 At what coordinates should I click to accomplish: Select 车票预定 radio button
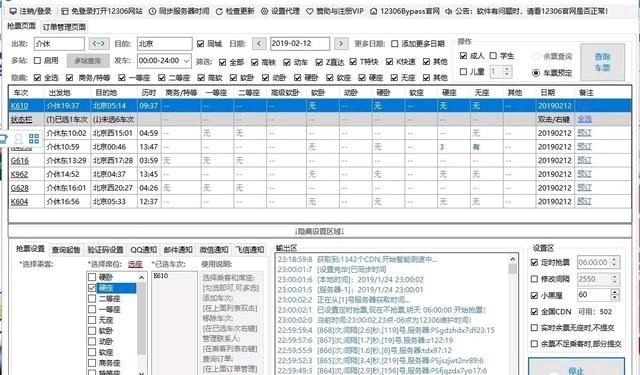[x=536, y=73]
